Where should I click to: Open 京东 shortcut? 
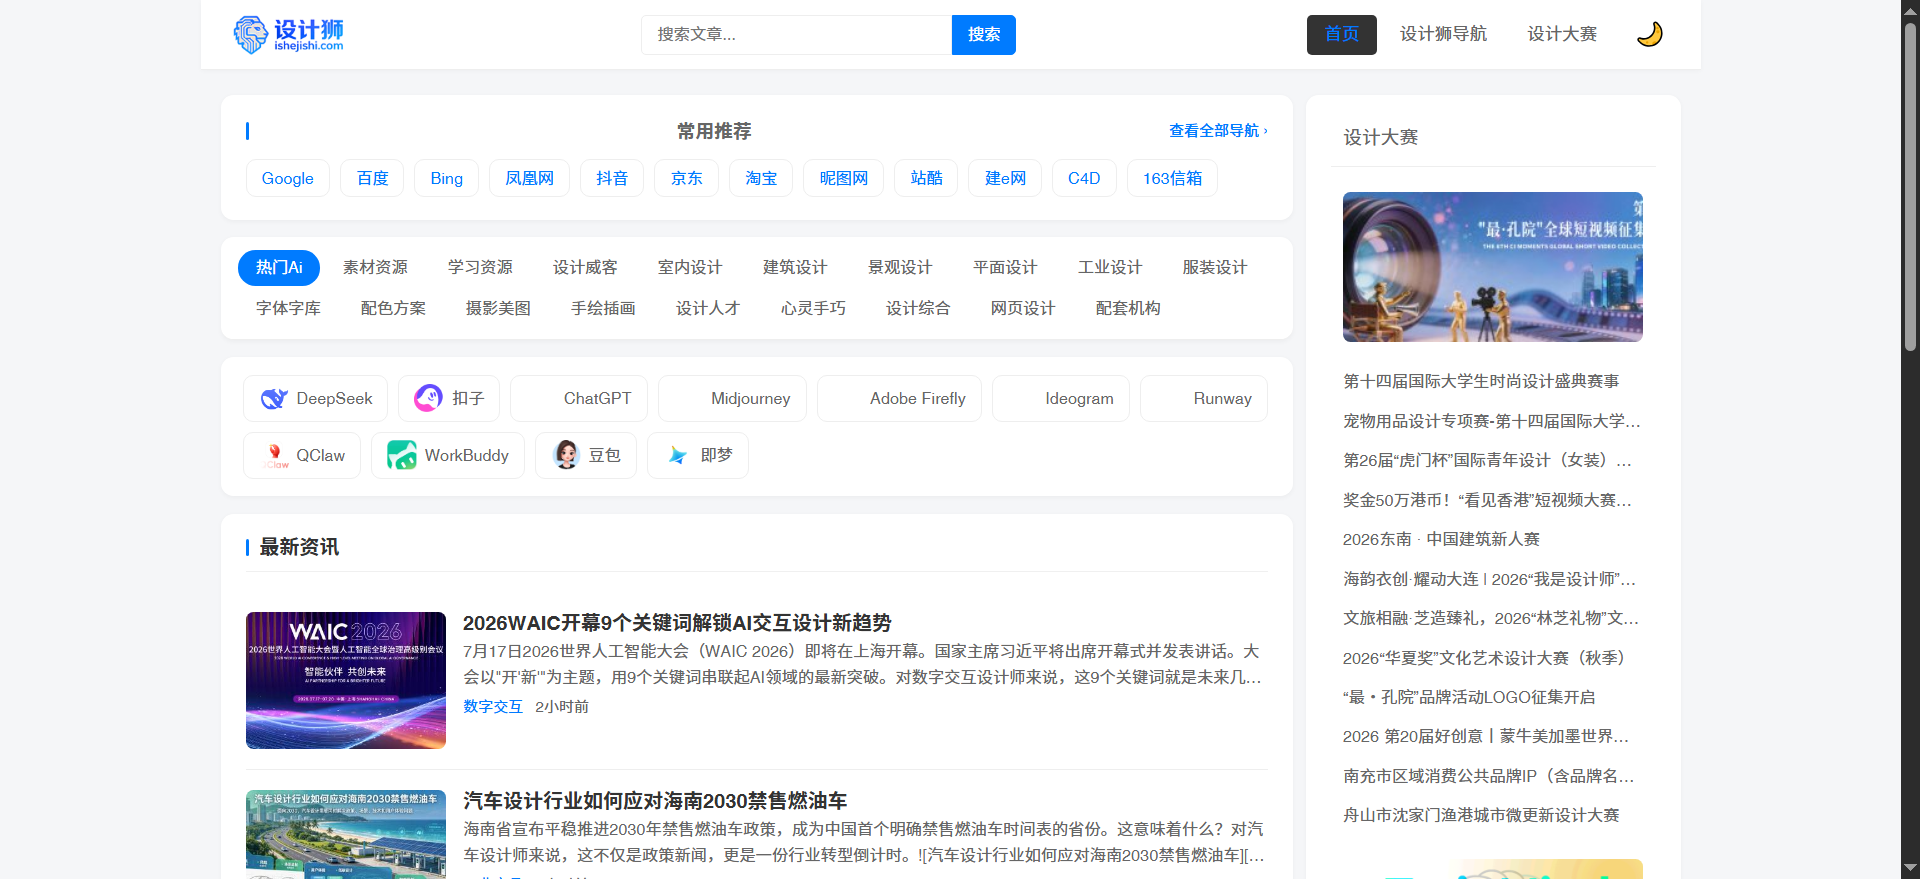pos(687,178)
